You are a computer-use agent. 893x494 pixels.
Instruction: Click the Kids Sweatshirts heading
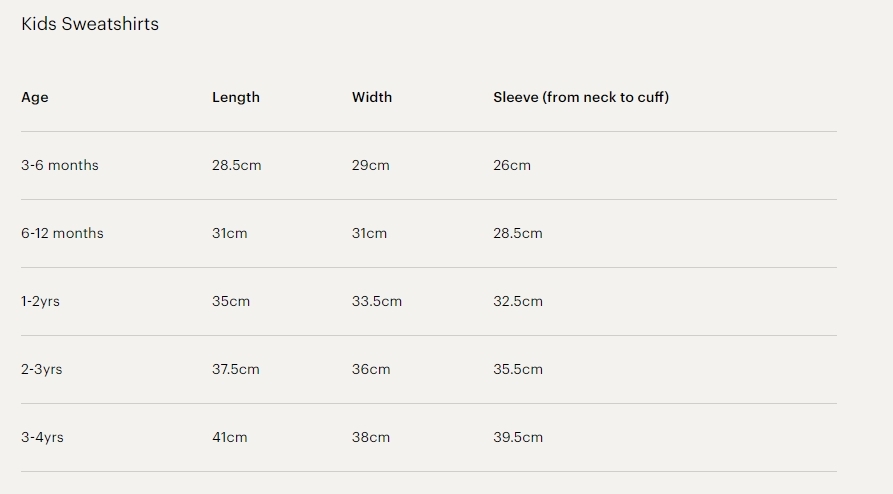pos(90,24)
